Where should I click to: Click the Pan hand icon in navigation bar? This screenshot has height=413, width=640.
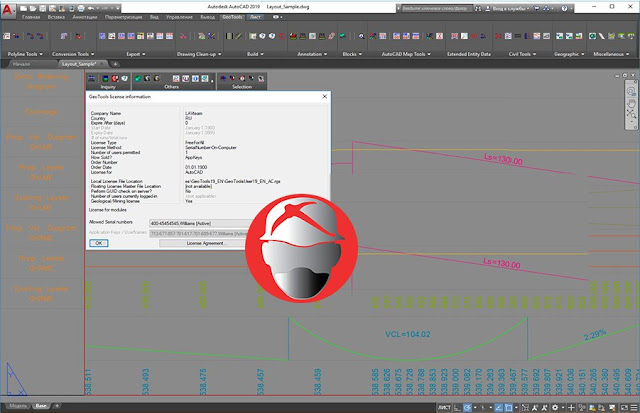(631, 103)
